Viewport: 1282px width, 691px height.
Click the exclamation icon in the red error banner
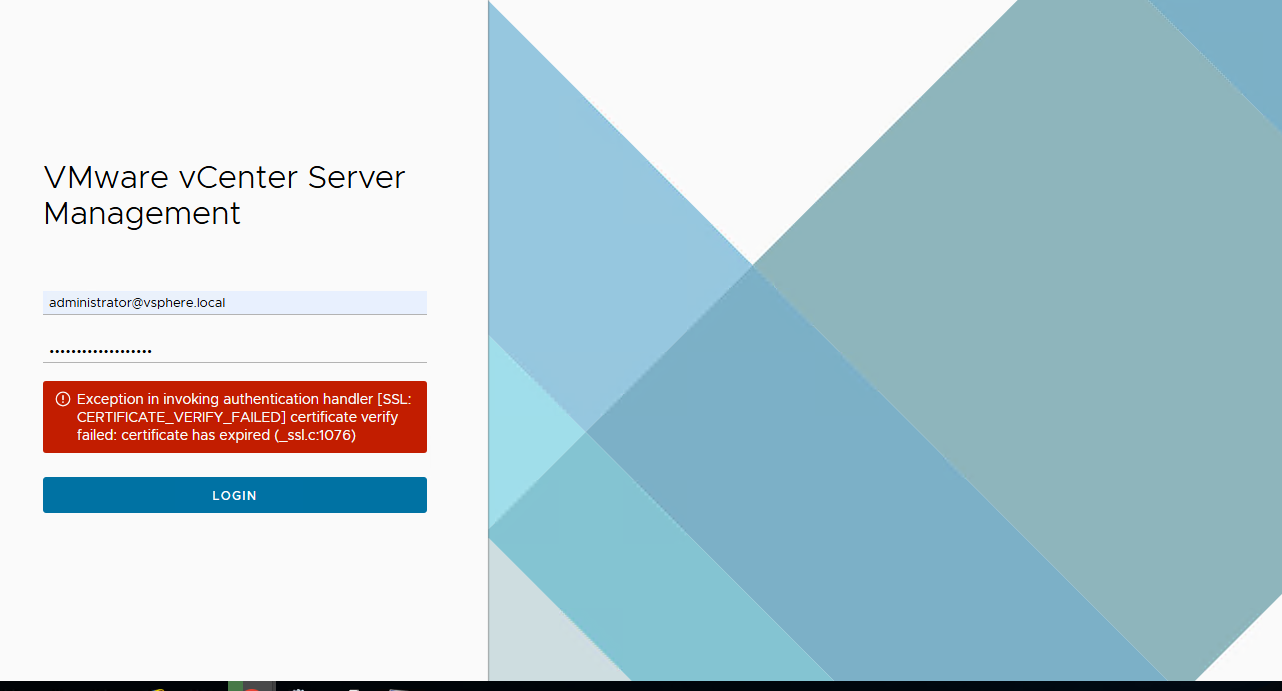point(62,398)
